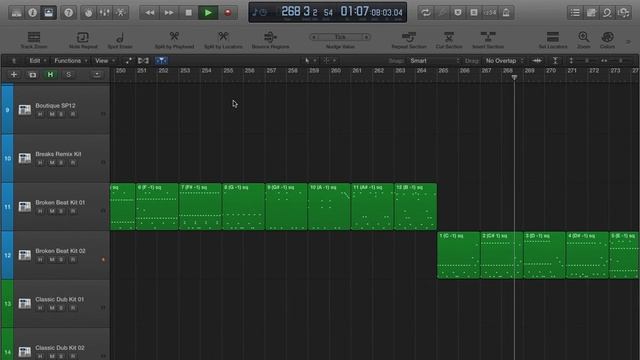The image size is (640, 360).
Task: Open the Edit menu
Action: 38,61
